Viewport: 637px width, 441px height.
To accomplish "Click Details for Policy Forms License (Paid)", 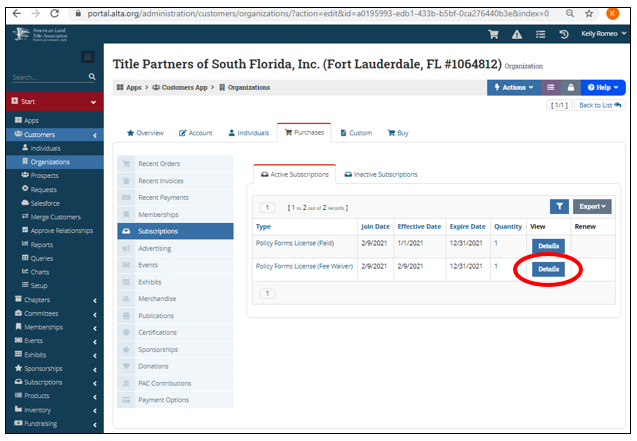I will click(548, 246).
